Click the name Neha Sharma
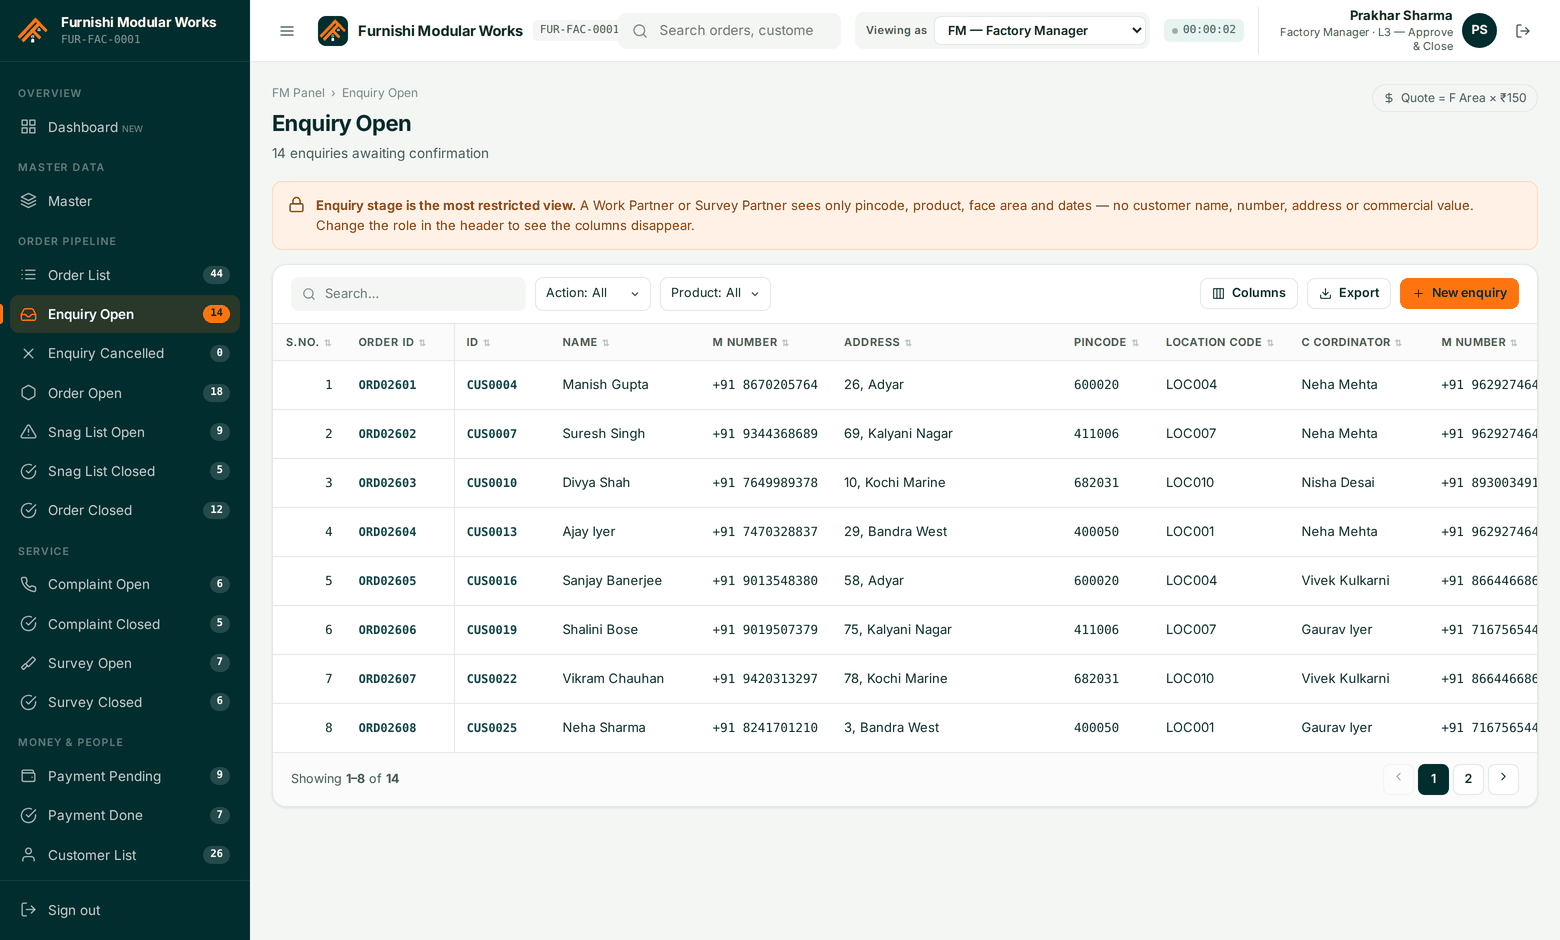 coord(604,727)
